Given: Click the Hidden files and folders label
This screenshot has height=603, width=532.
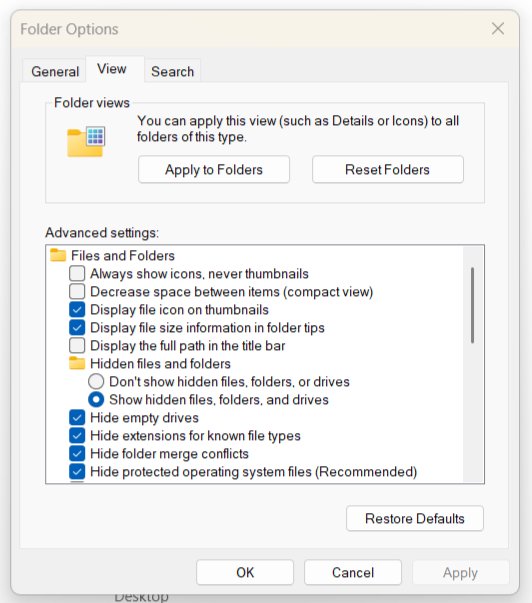Looking at the screenshot, I should (160, 364).
